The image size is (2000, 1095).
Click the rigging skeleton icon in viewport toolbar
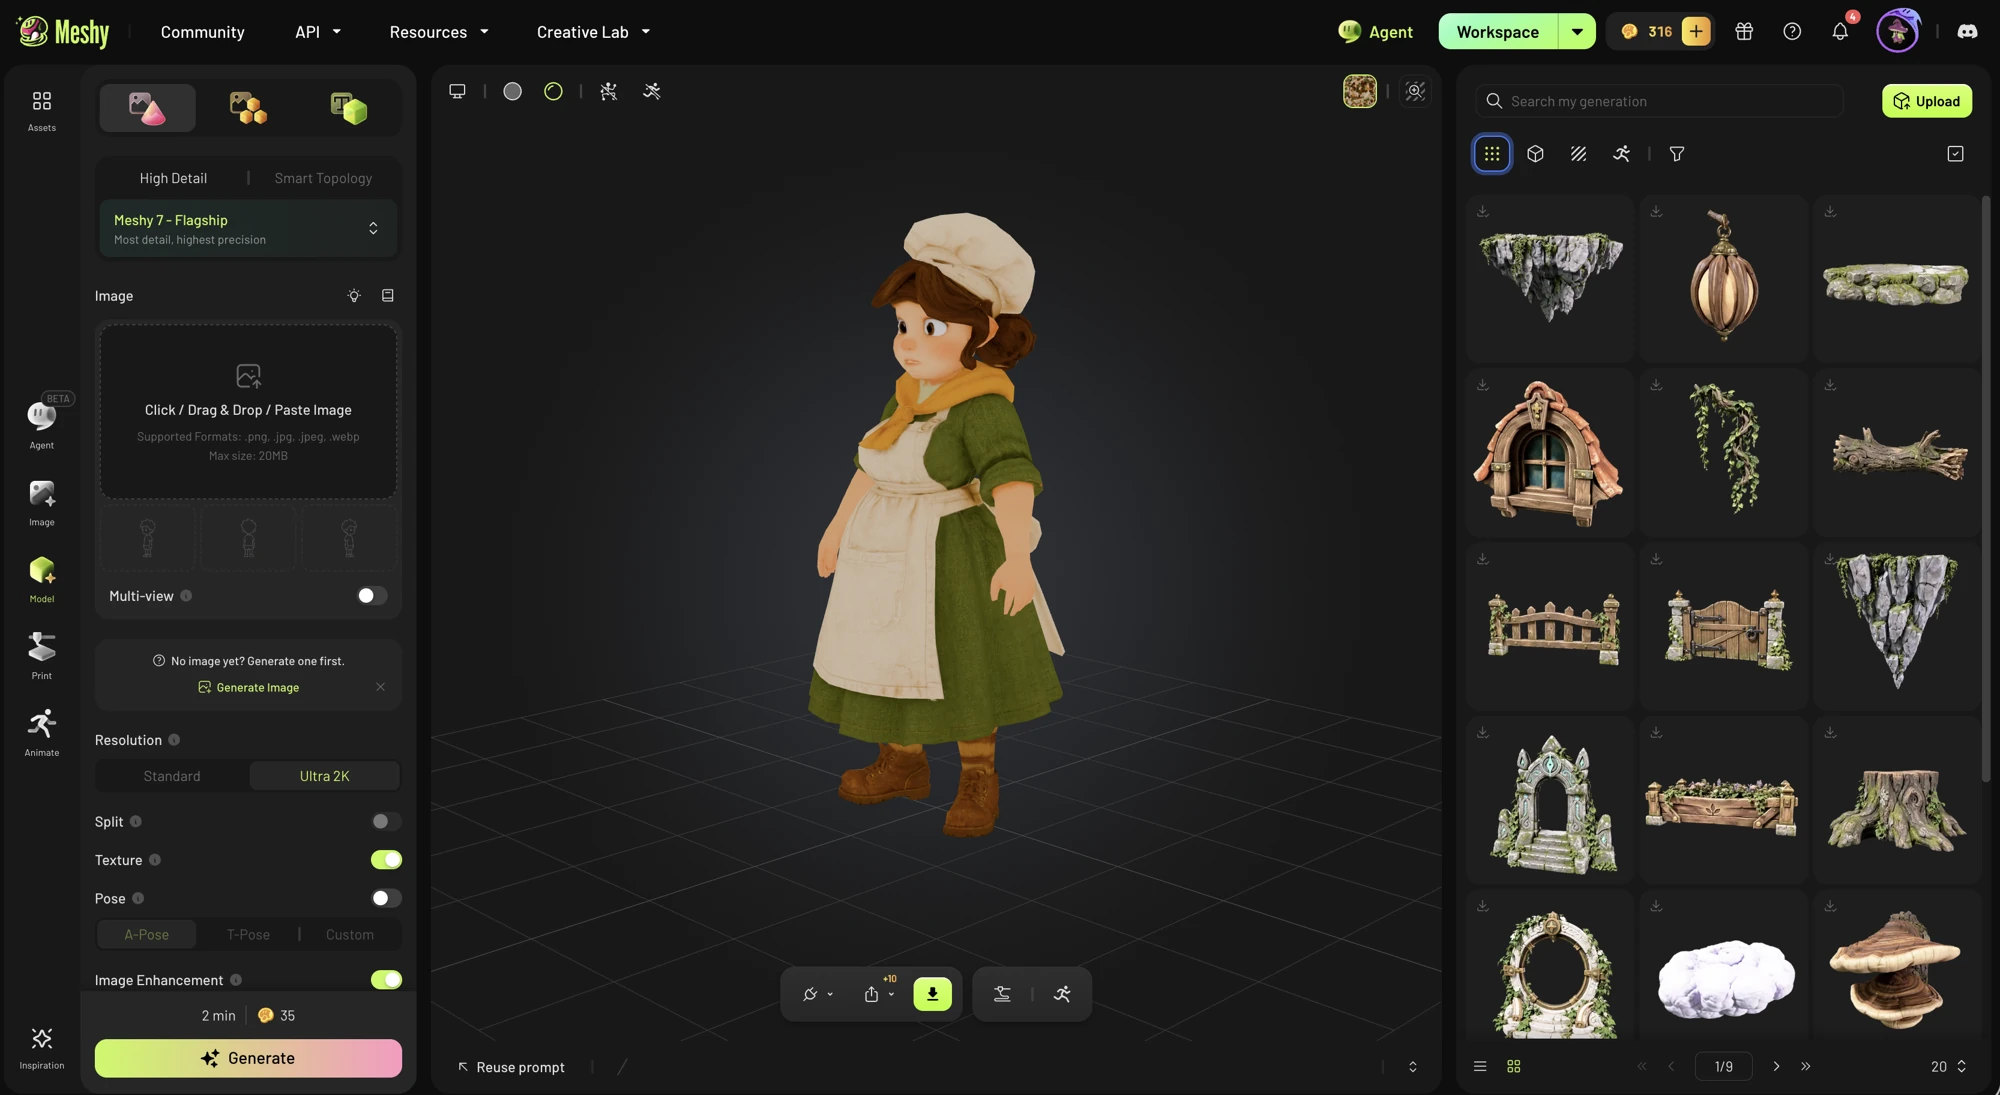point(608,91)
